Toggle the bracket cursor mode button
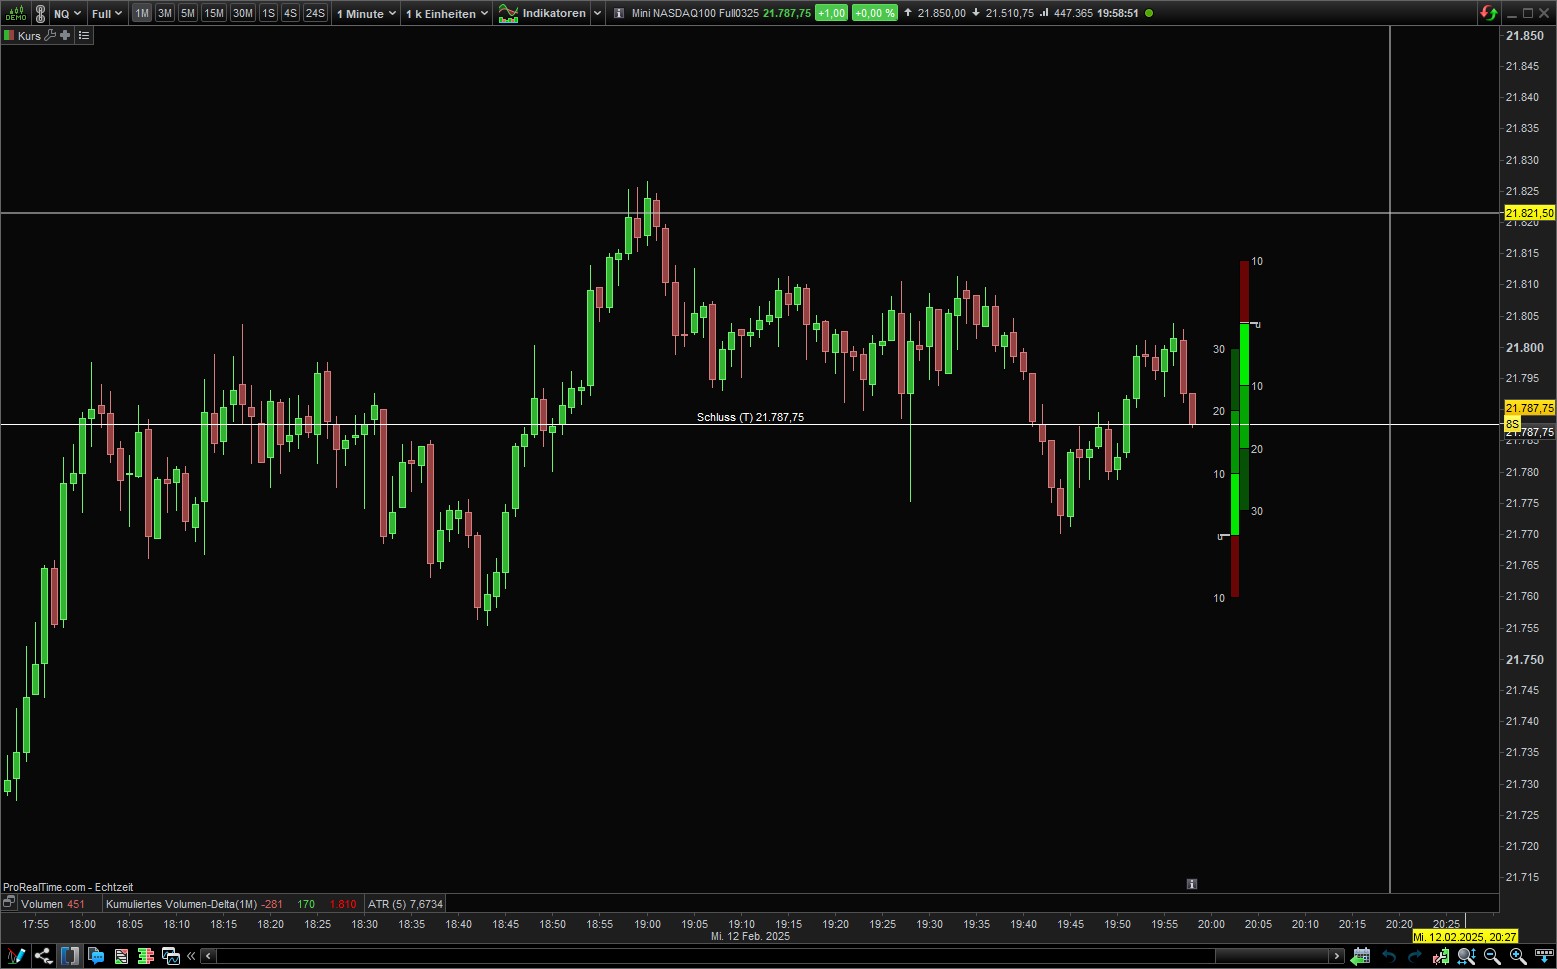Screen dimensions: 1557x969 pyautogui.click(x=69, y=956)
